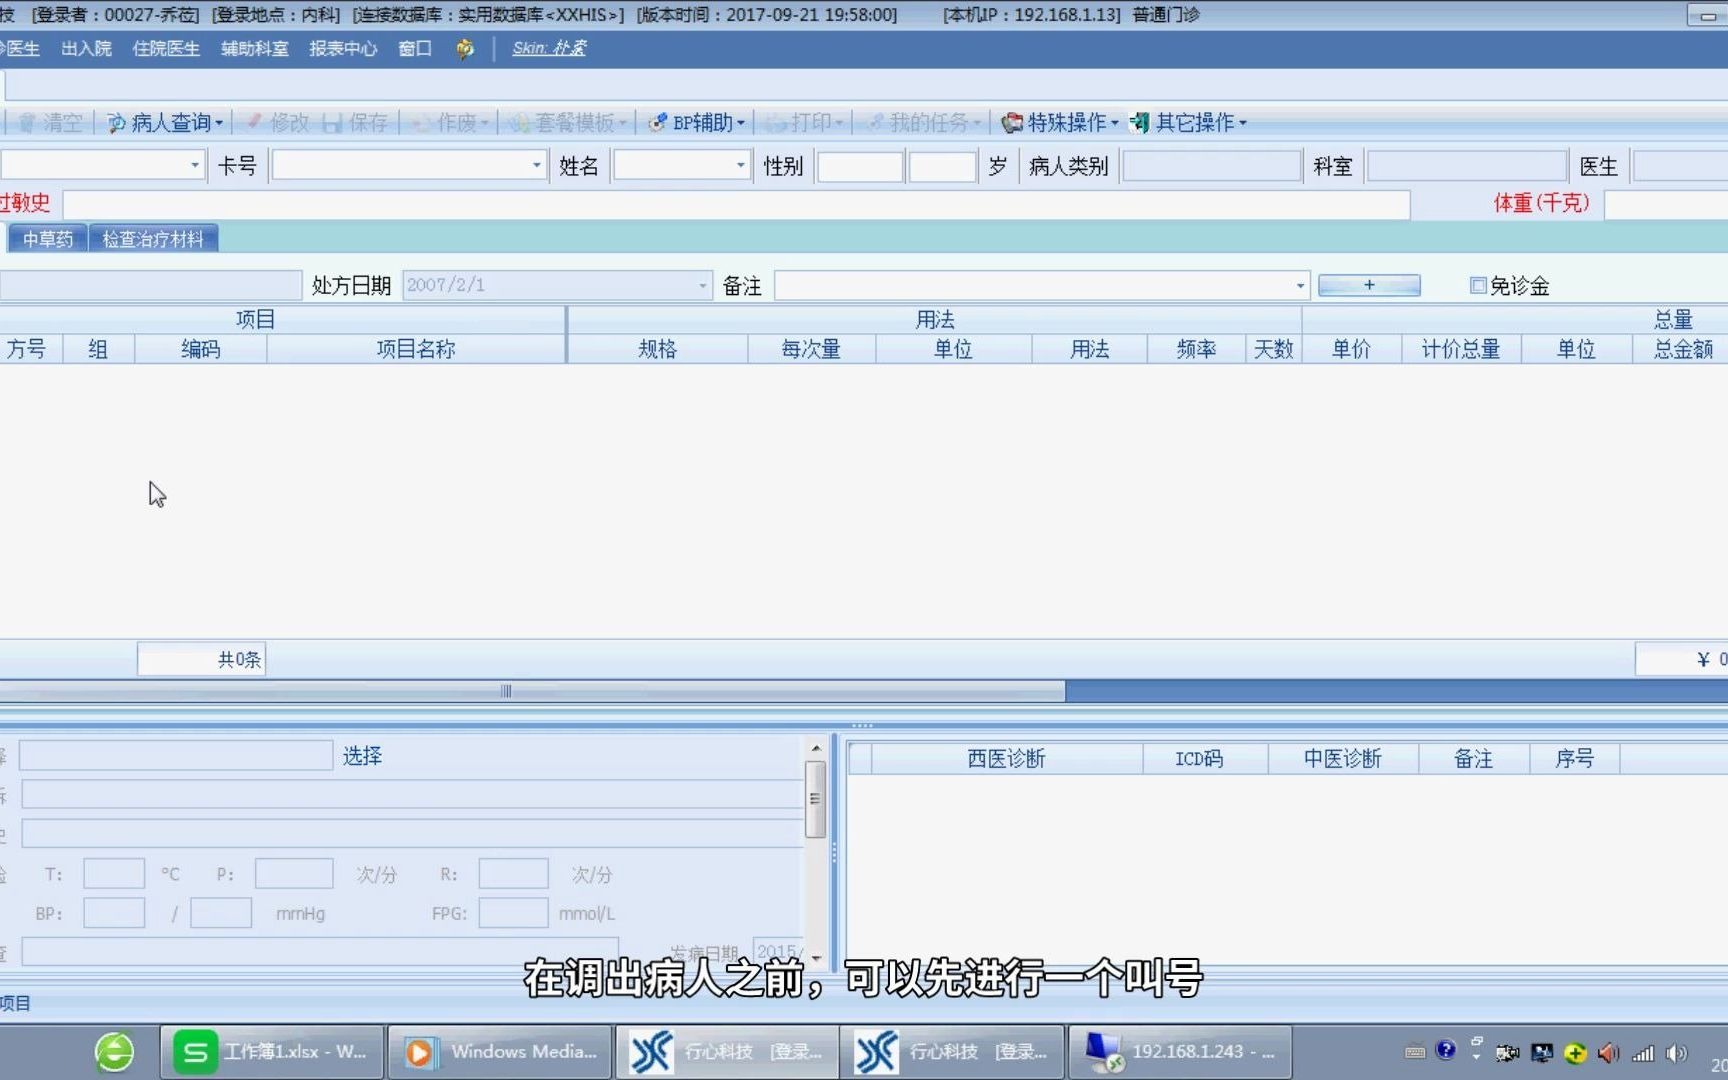
Task: Click the ICD码 column header
Action: pos(1199,759)
